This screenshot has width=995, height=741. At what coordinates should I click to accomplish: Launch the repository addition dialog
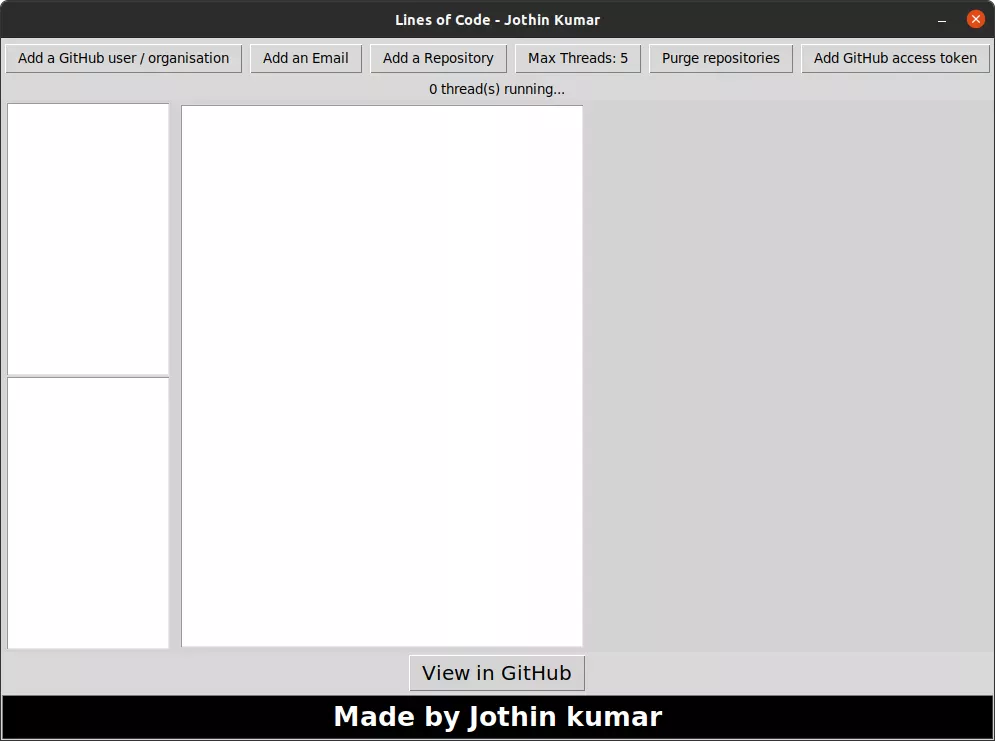[438, 58]
